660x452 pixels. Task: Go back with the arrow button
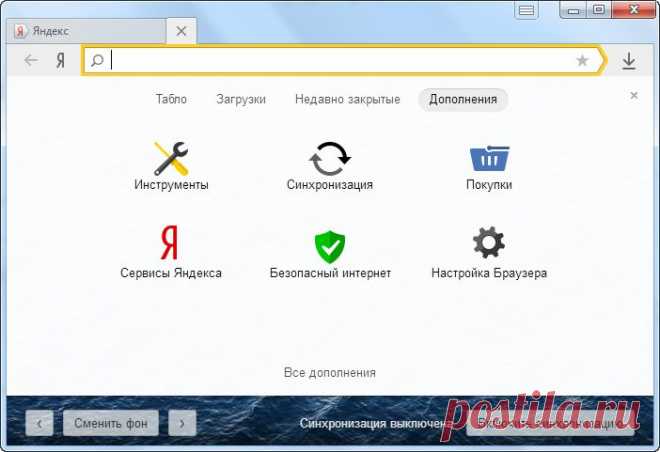point(31,61)
